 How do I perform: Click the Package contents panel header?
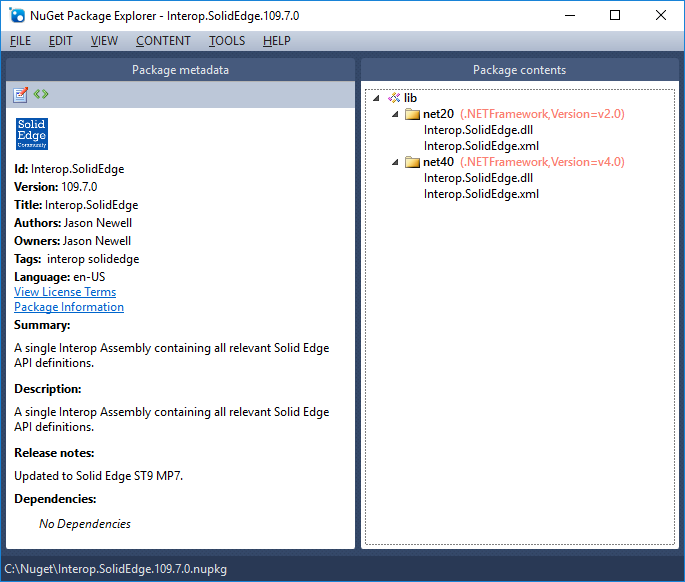pos(519,70)
